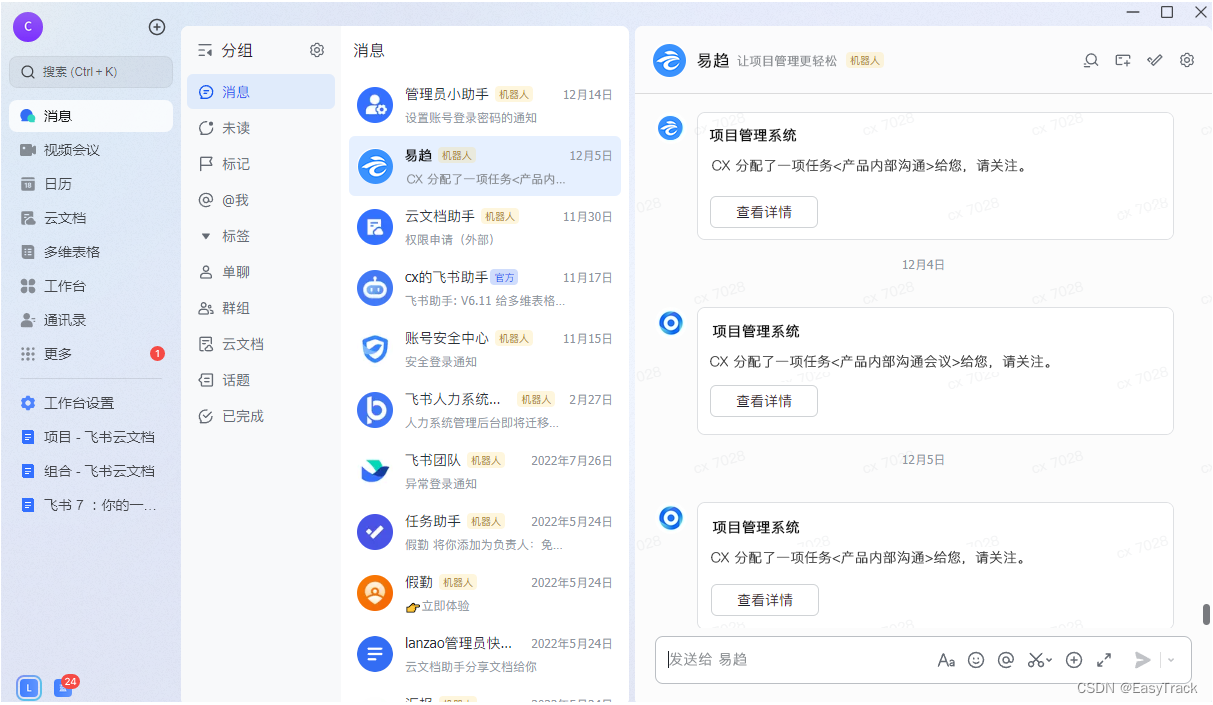
Task: Focus the search box 搜索 (Ctrl+K)
Action: [x=91, y=72]
